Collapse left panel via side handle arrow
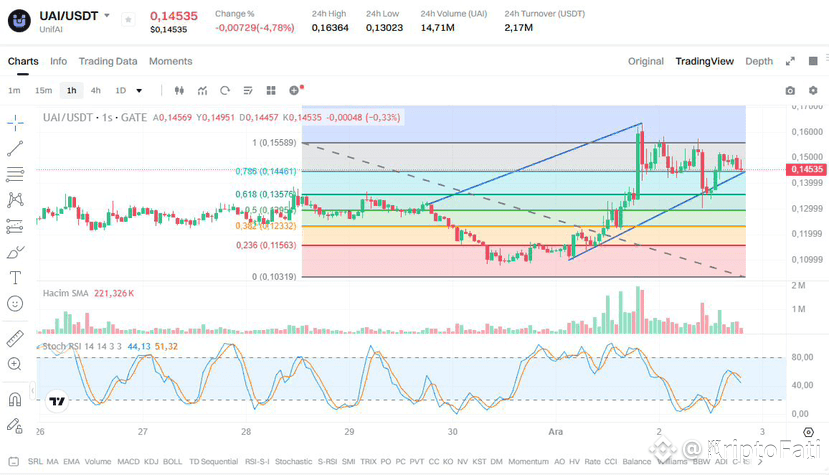 click(32, 391)
